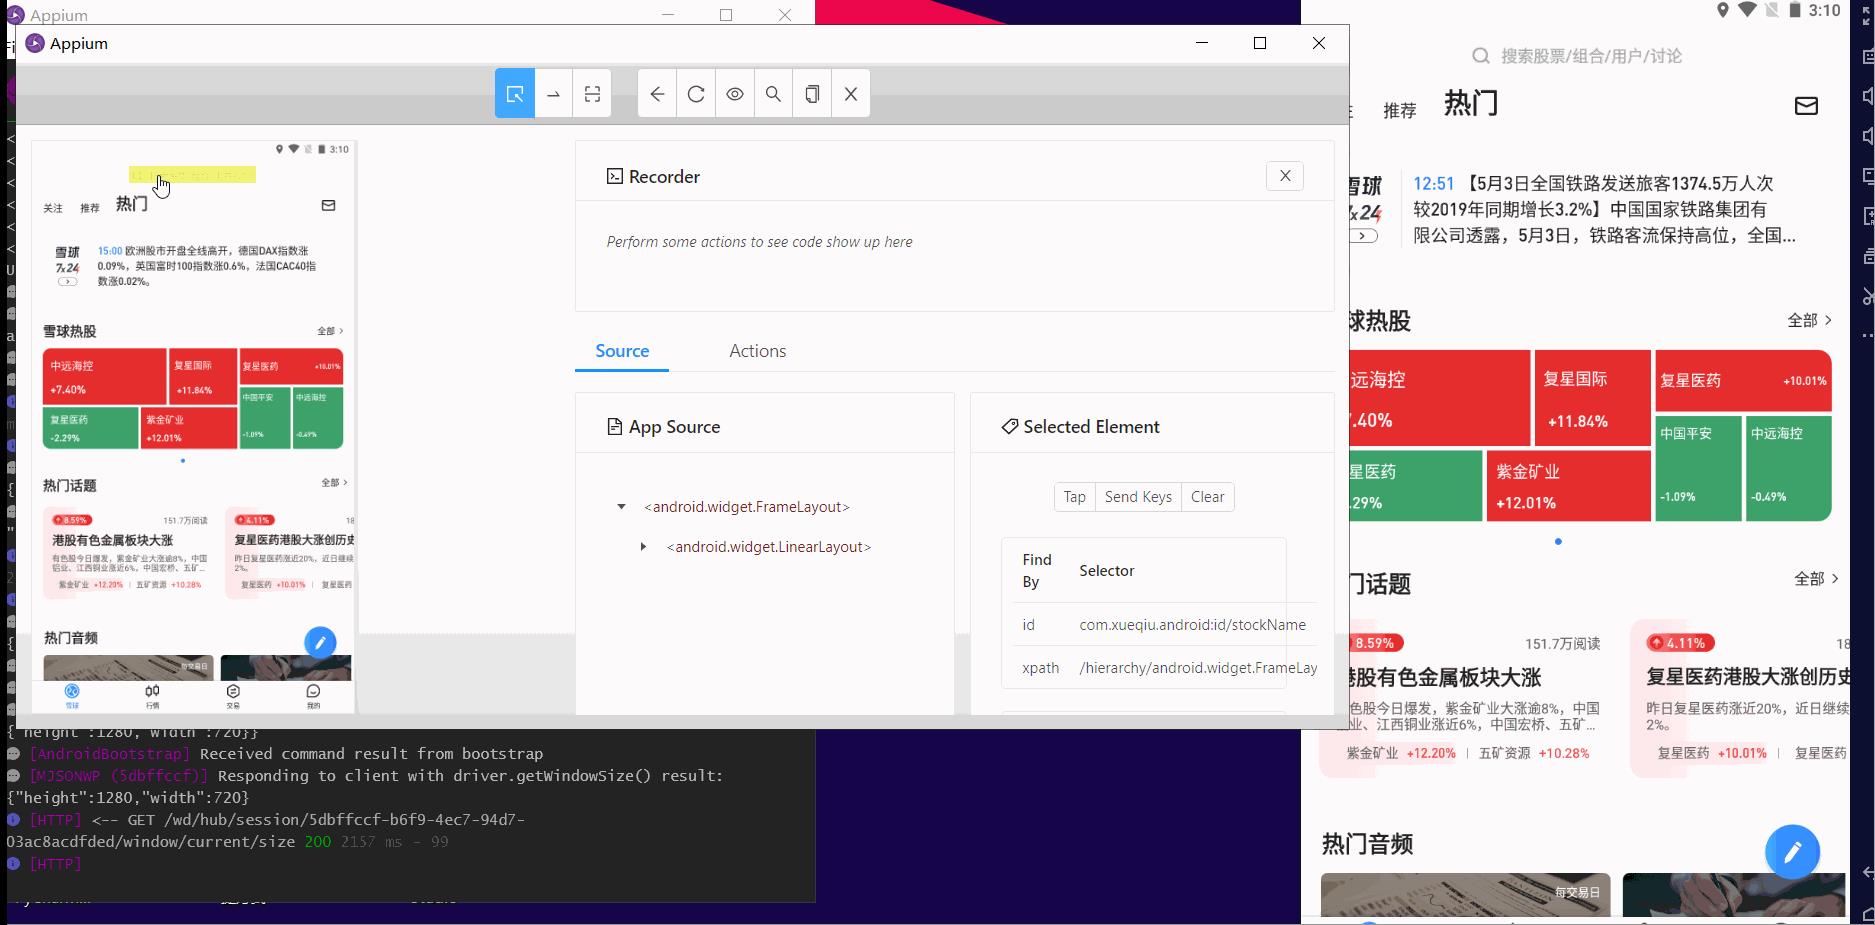Click 中远海控 +7.40% tile in preview
The image size is (1875, 925).
[104, 376]
